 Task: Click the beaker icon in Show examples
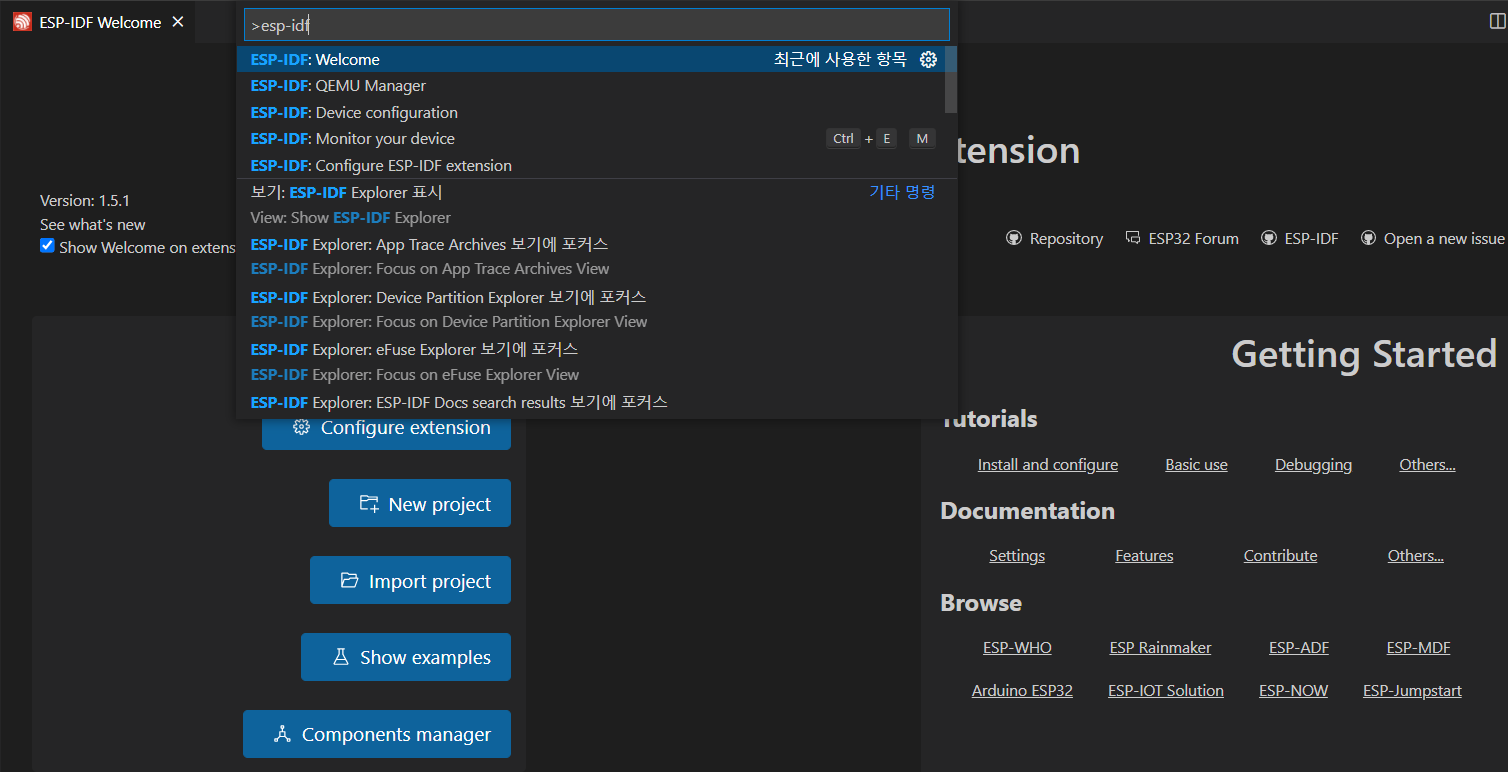pos(341,657)
